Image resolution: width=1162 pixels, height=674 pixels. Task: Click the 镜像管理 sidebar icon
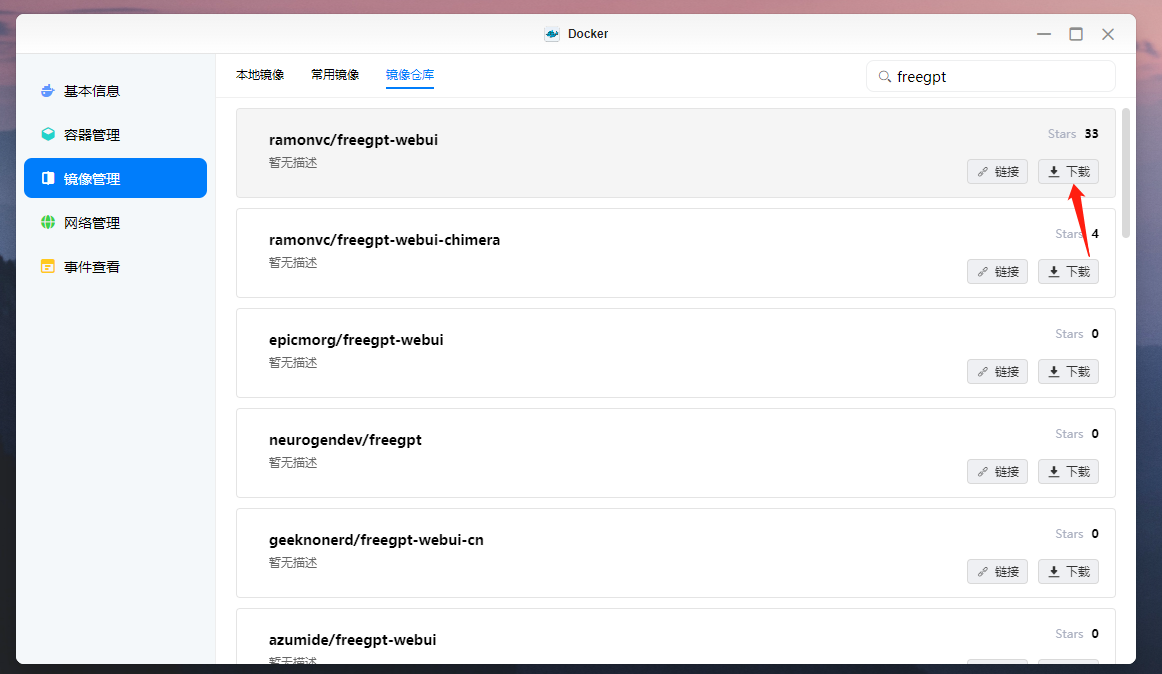47,179
